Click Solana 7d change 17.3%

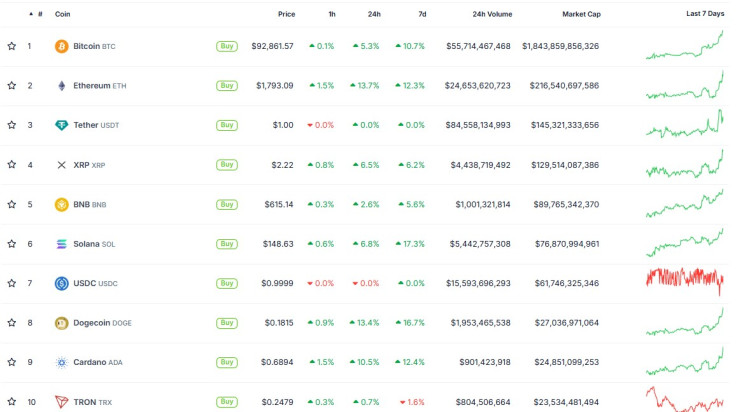410,244
